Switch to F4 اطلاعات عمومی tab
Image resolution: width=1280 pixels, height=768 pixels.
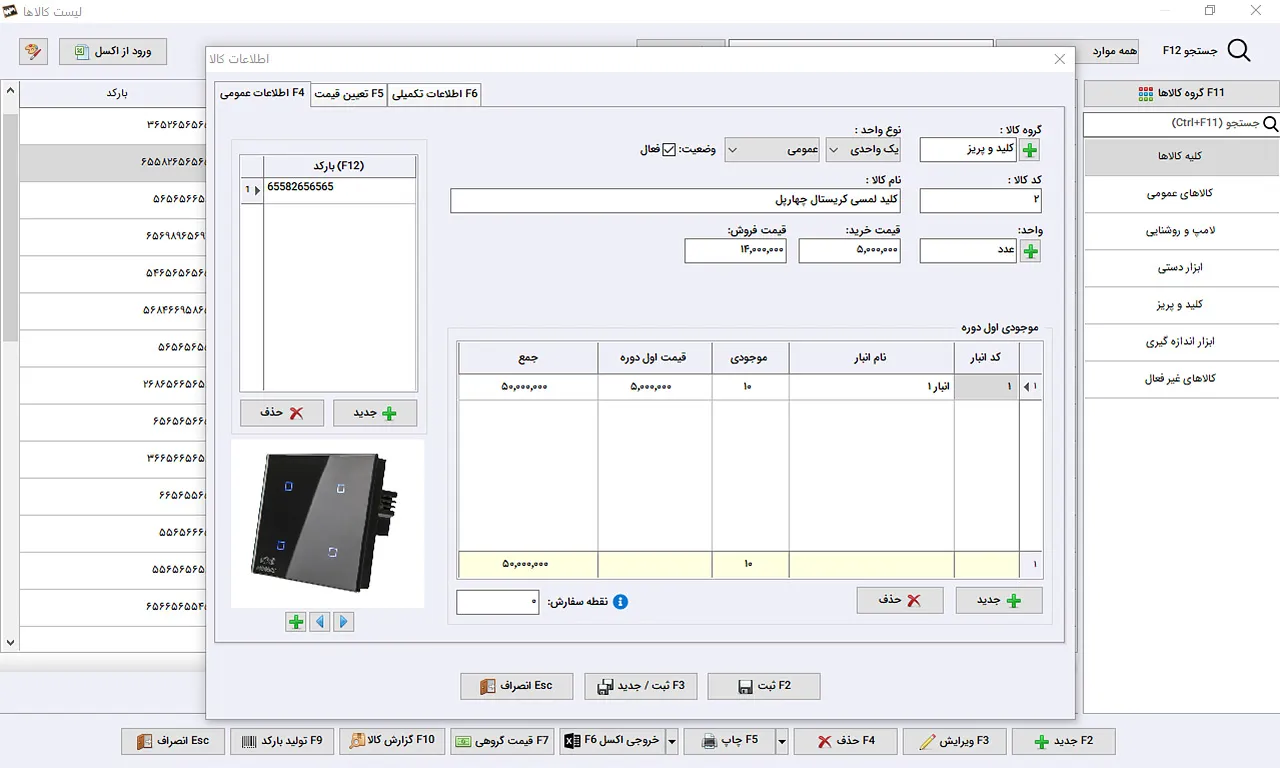pos(262,93)
